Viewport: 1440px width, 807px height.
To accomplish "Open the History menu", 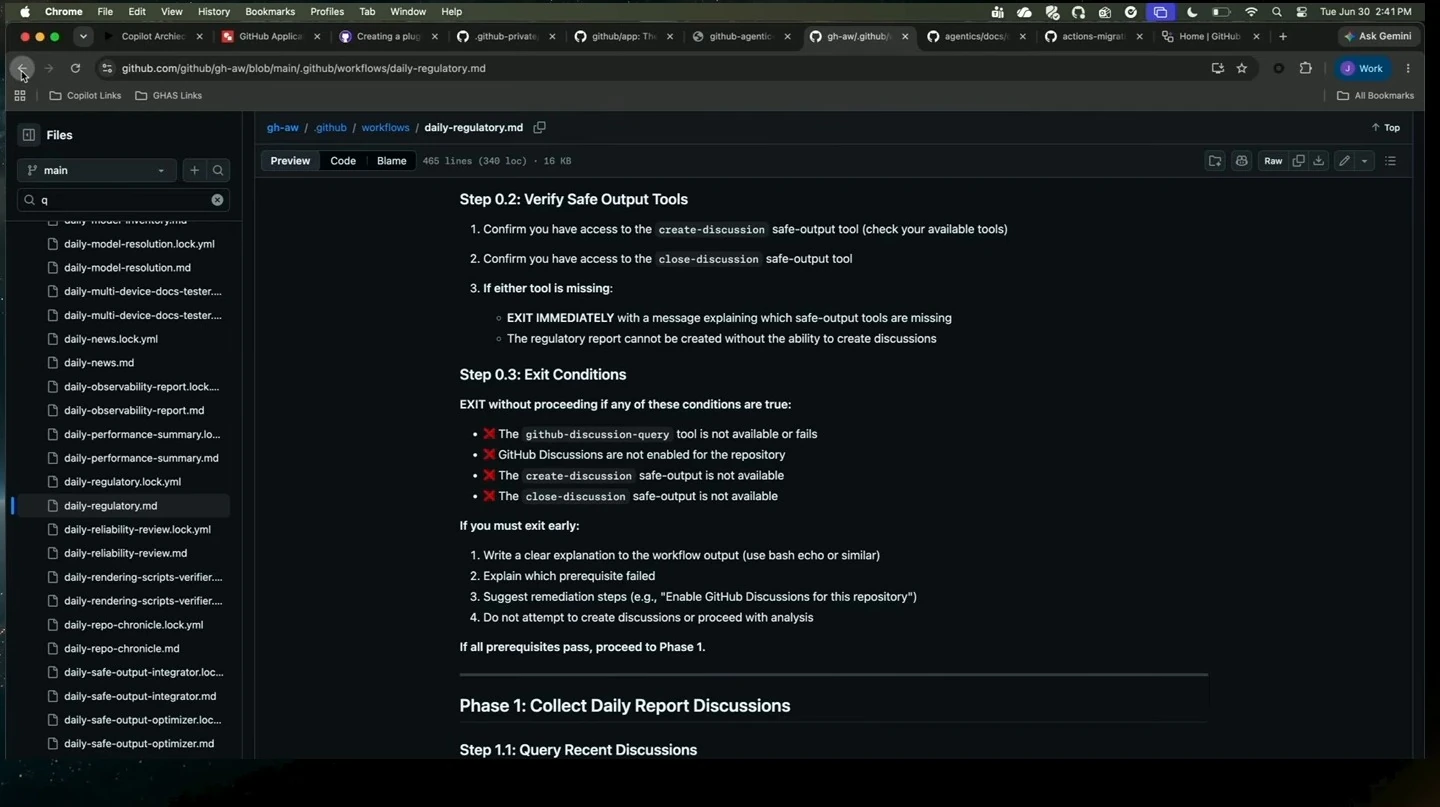I will pyautogui.click(x=214, y=12).
